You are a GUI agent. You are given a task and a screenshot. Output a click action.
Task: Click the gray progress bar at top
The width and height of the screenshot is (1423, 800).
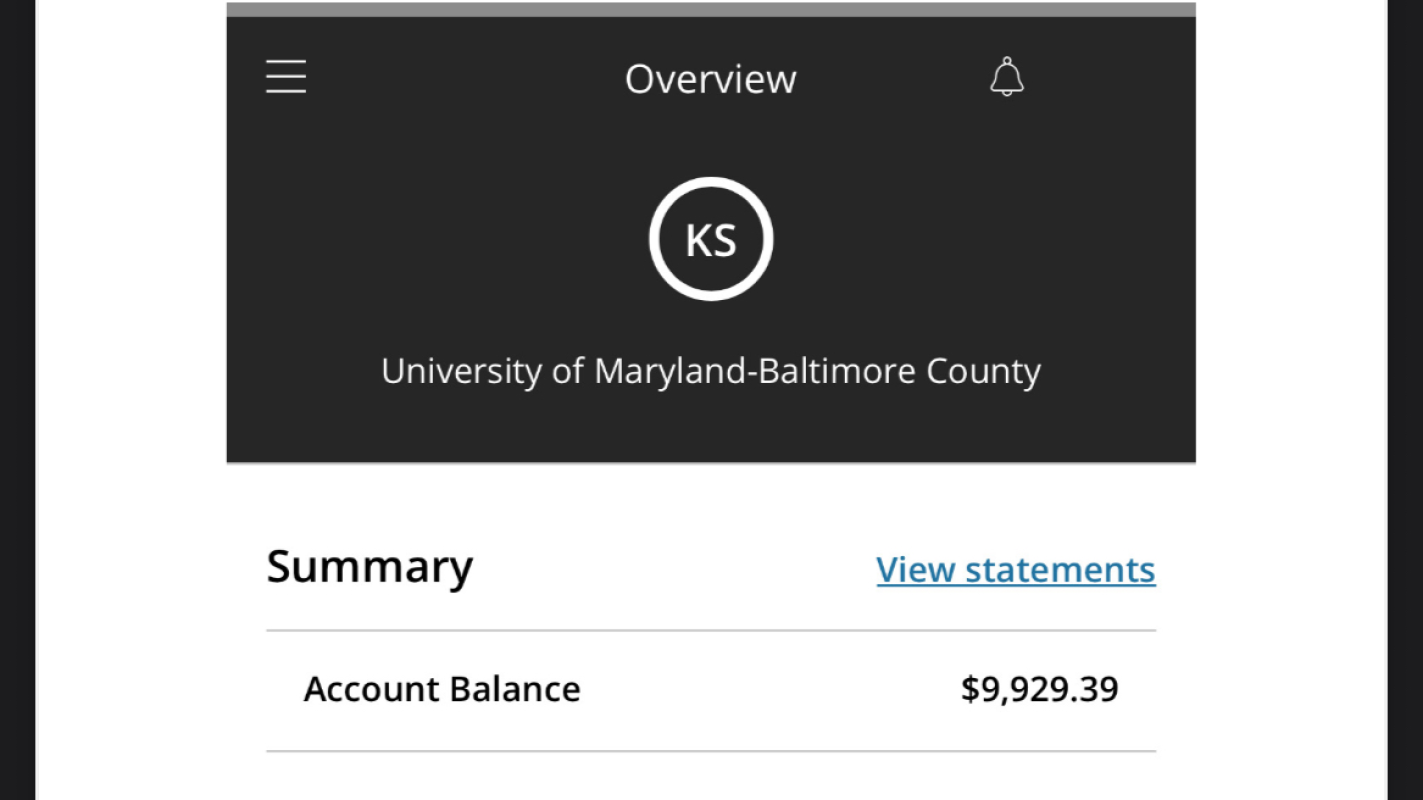[710, 7]
